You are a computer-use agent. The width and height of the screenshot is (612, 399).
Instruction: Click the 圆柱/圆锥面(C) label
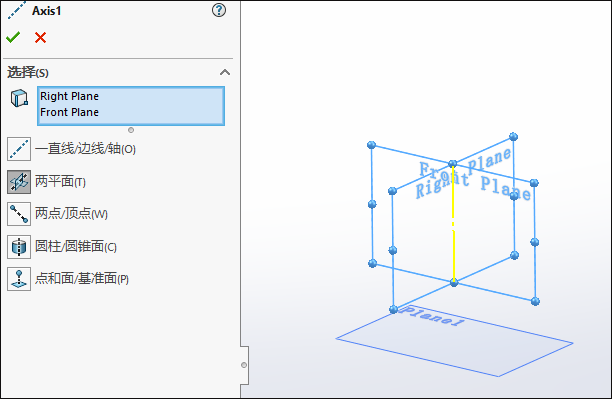click(76, 246)
